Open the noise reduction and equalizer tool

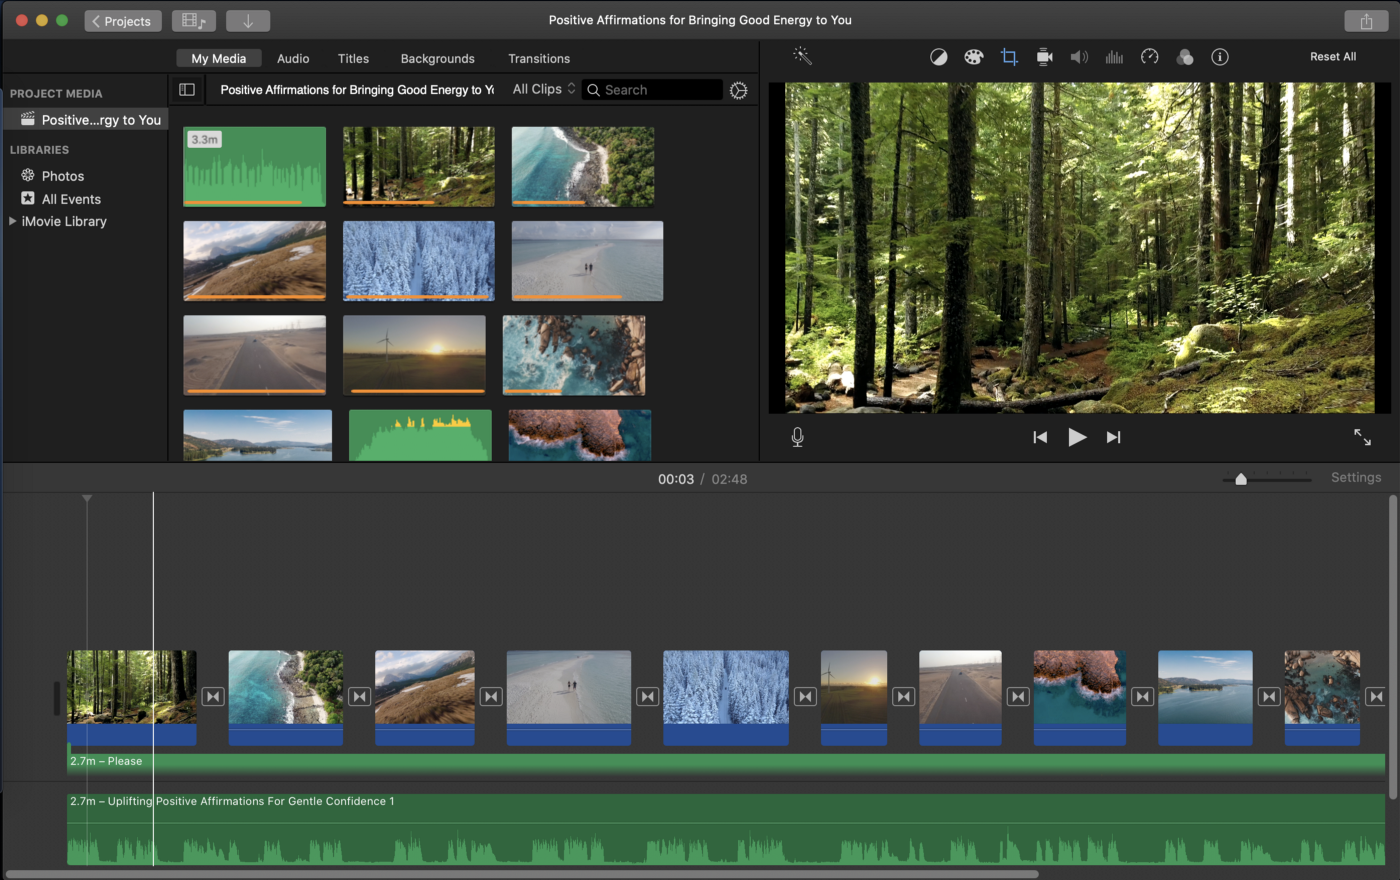1114,57
